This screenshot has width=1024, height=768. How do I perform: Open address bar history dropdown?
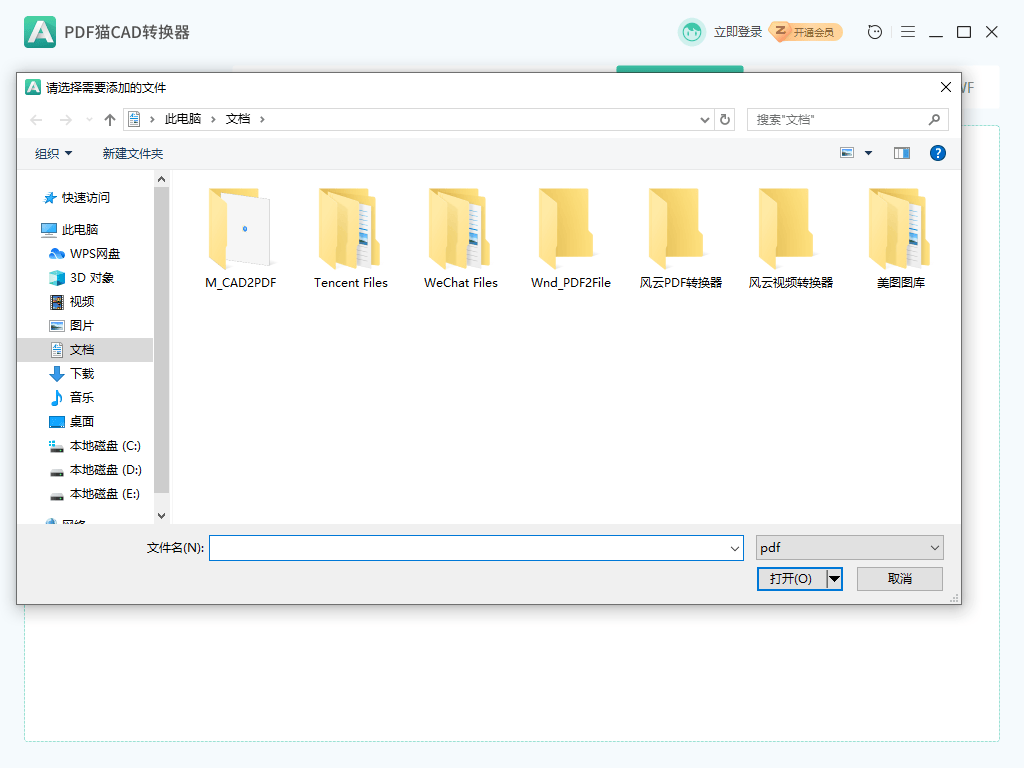click(705, 120)
